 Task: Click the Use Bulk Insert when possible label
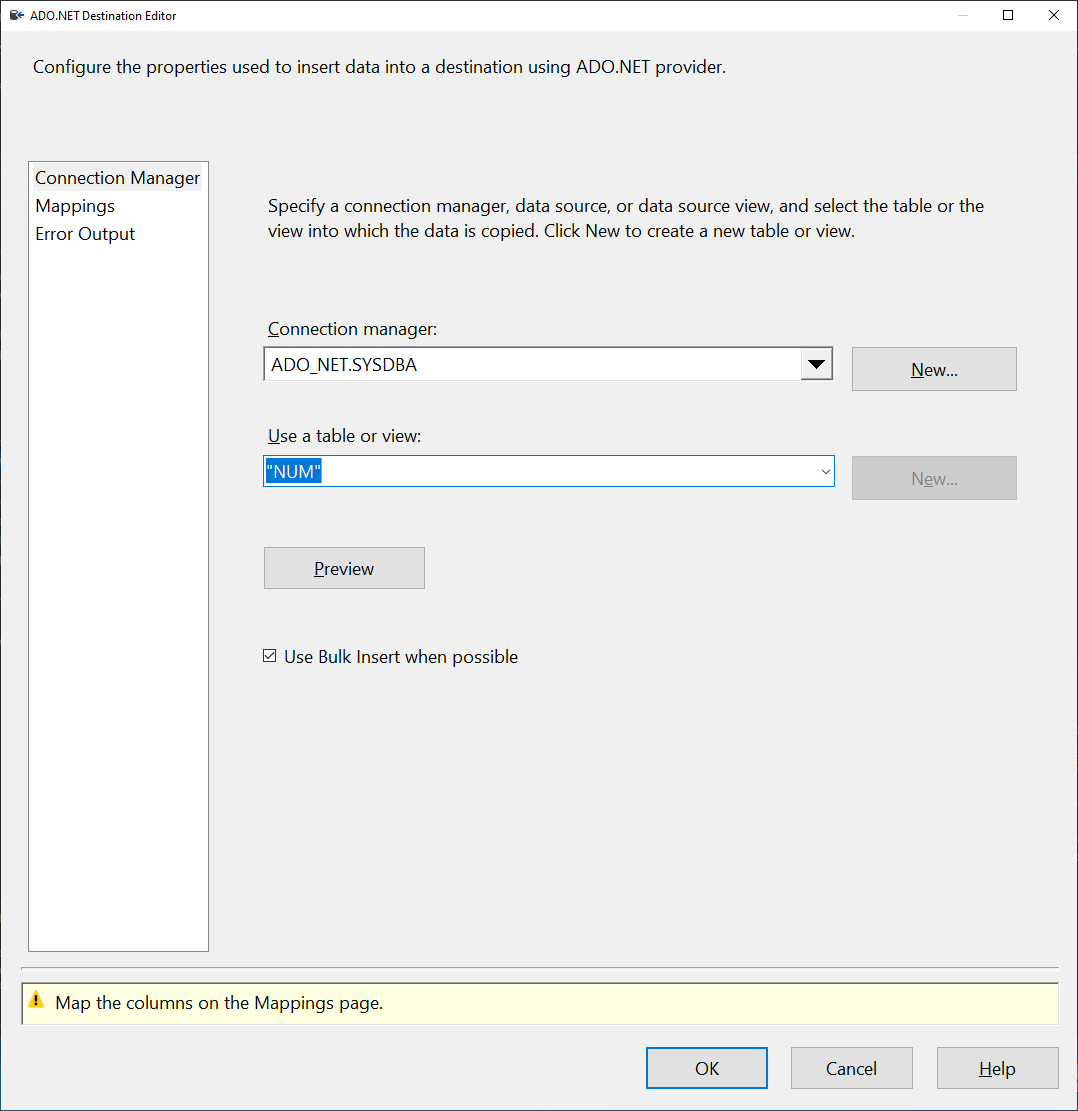tap(400, 657)
